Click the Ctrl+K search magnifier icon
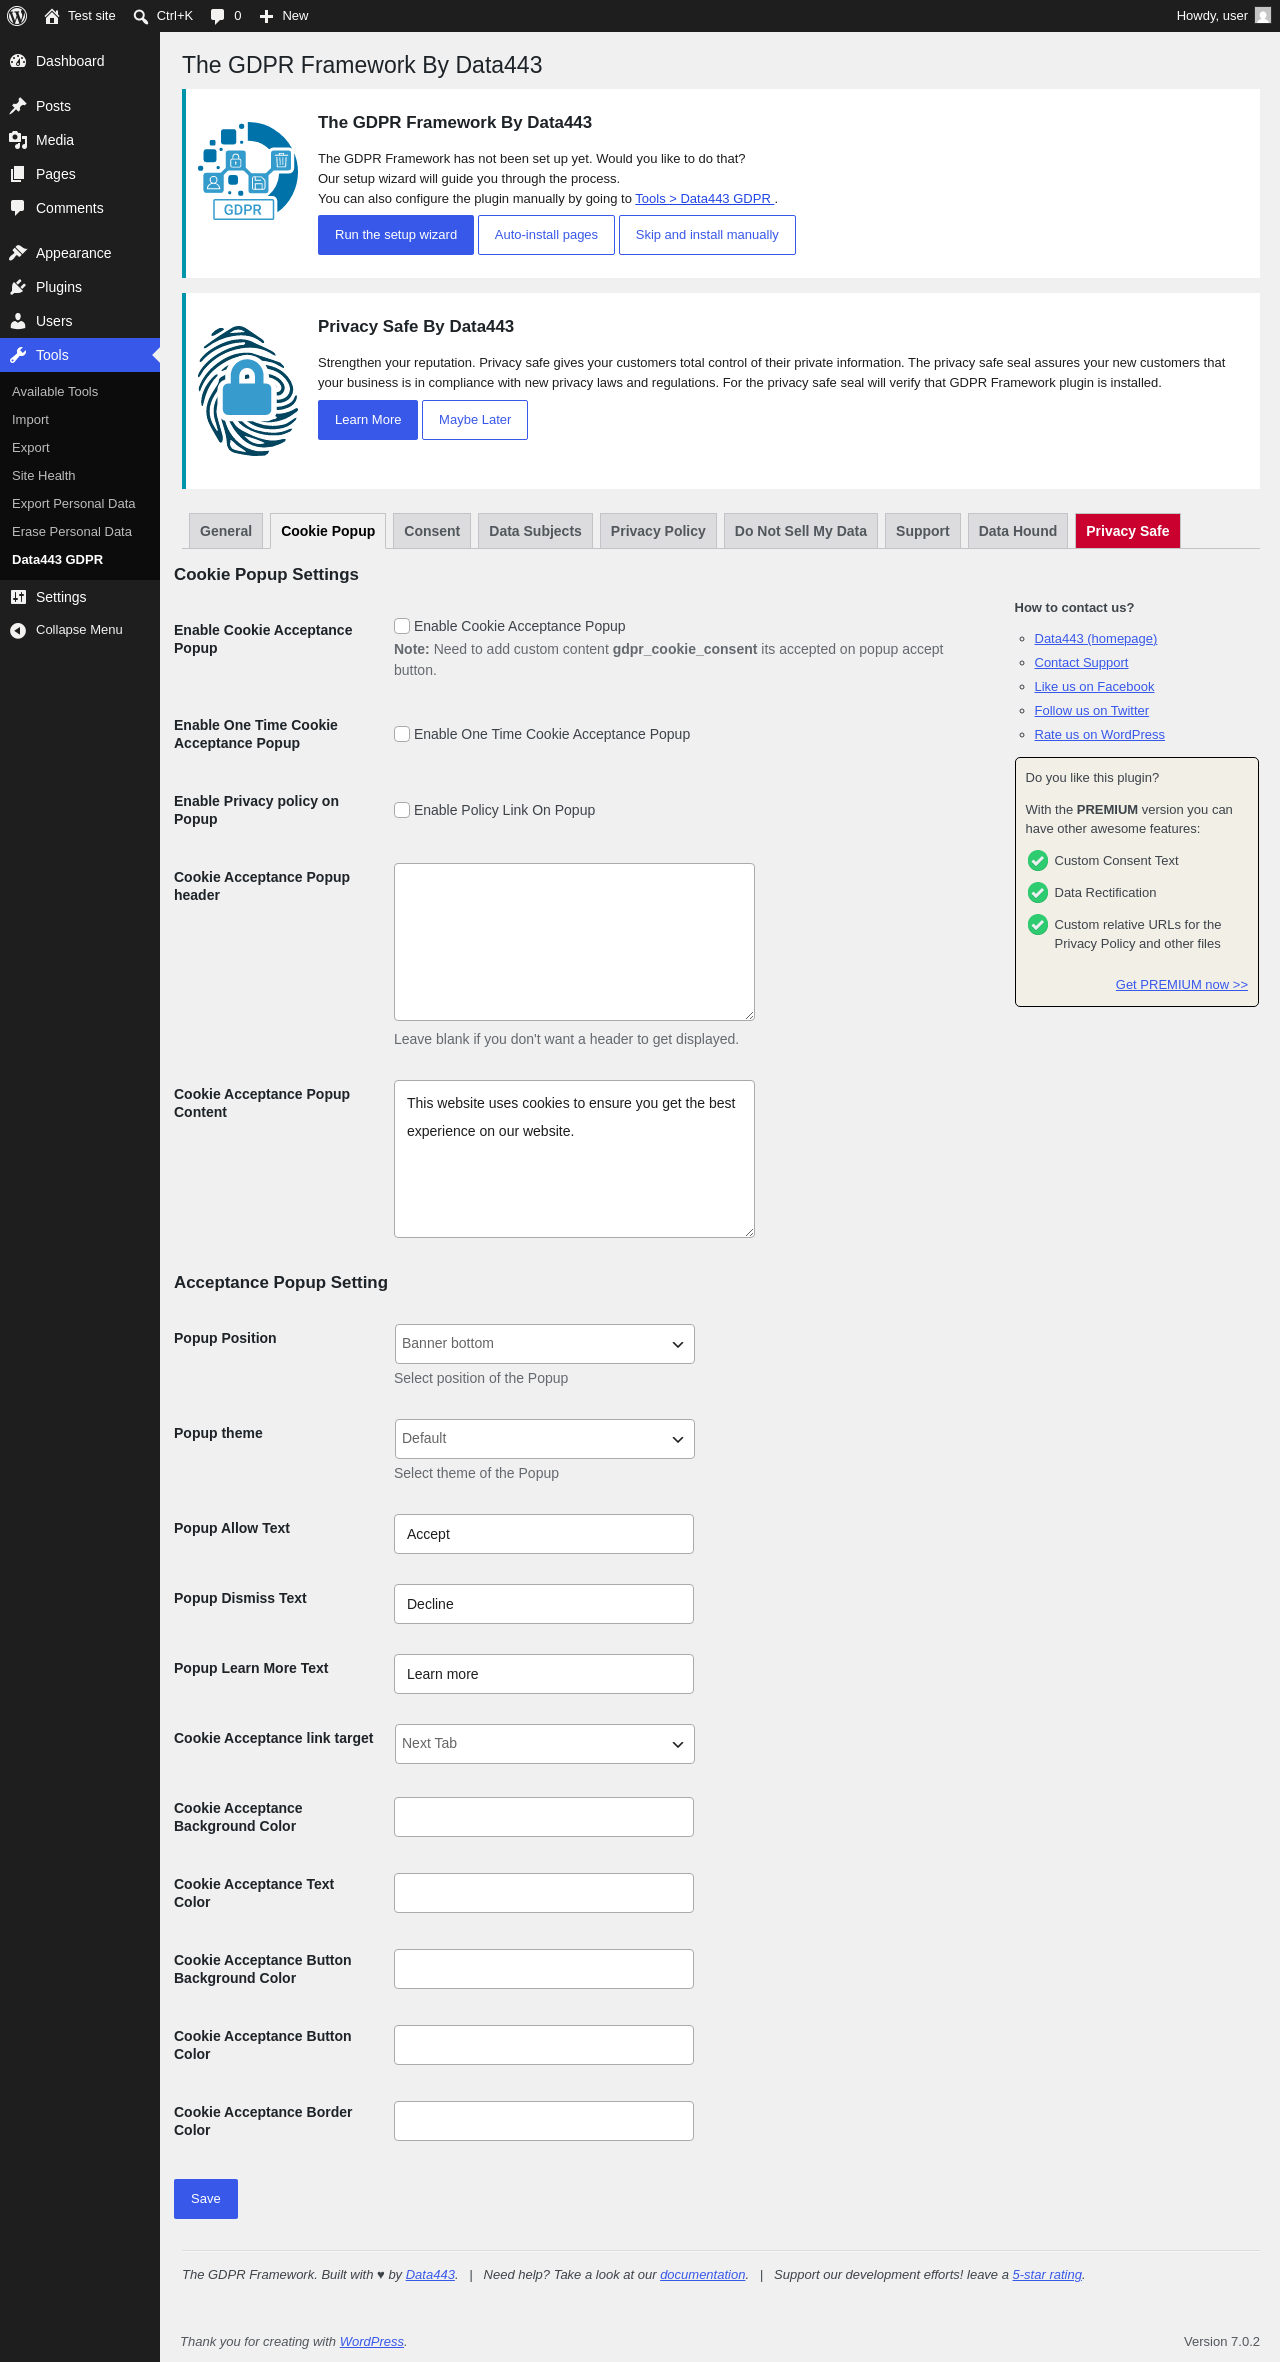Viewport: 1280px width, 2362px height. click(x=141, y=16)
